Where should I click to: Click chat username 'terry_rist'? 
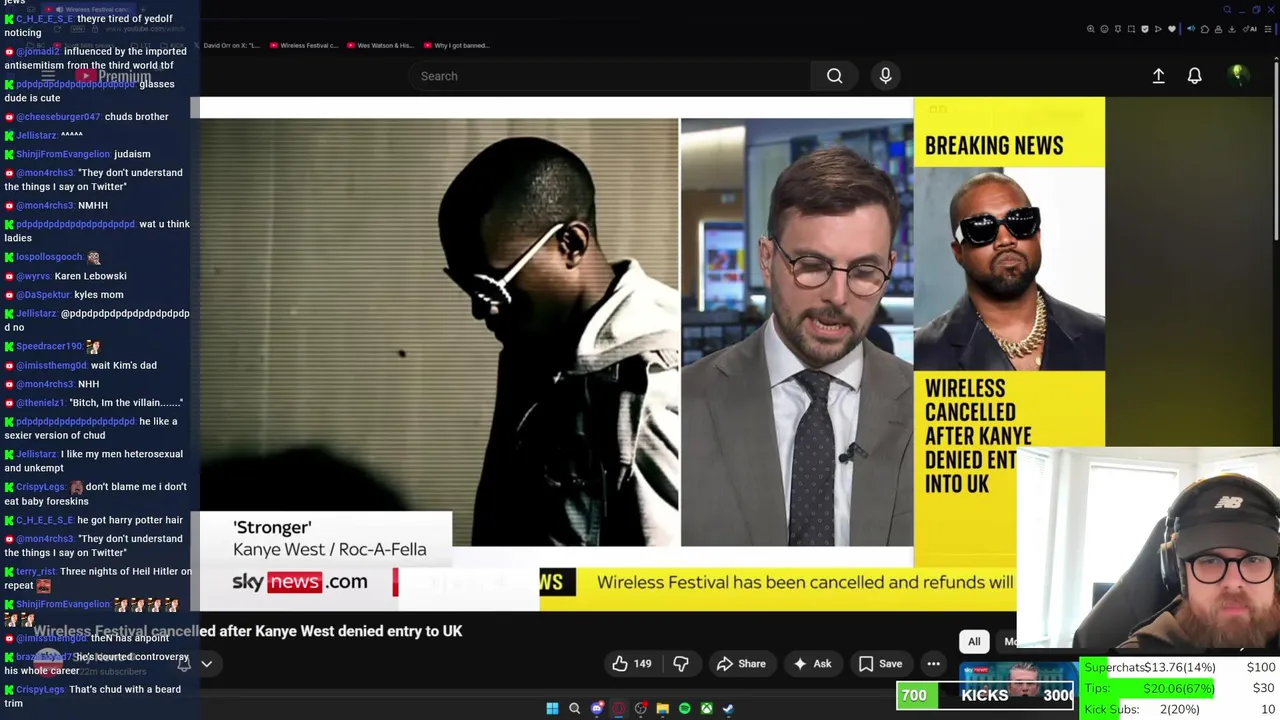[x=36, y=572]
